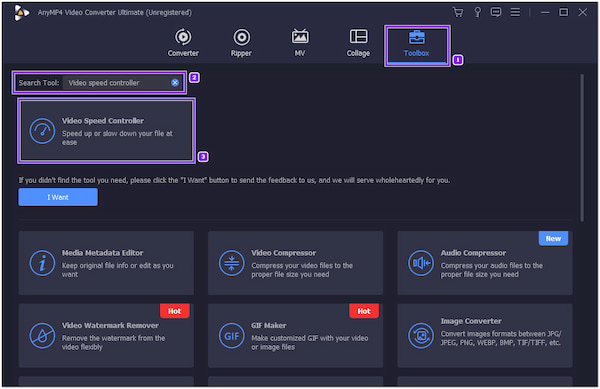600x389 pixels.
Task: Click "Convert images formats between JPG" text
Action: click(x=501, y=338)
